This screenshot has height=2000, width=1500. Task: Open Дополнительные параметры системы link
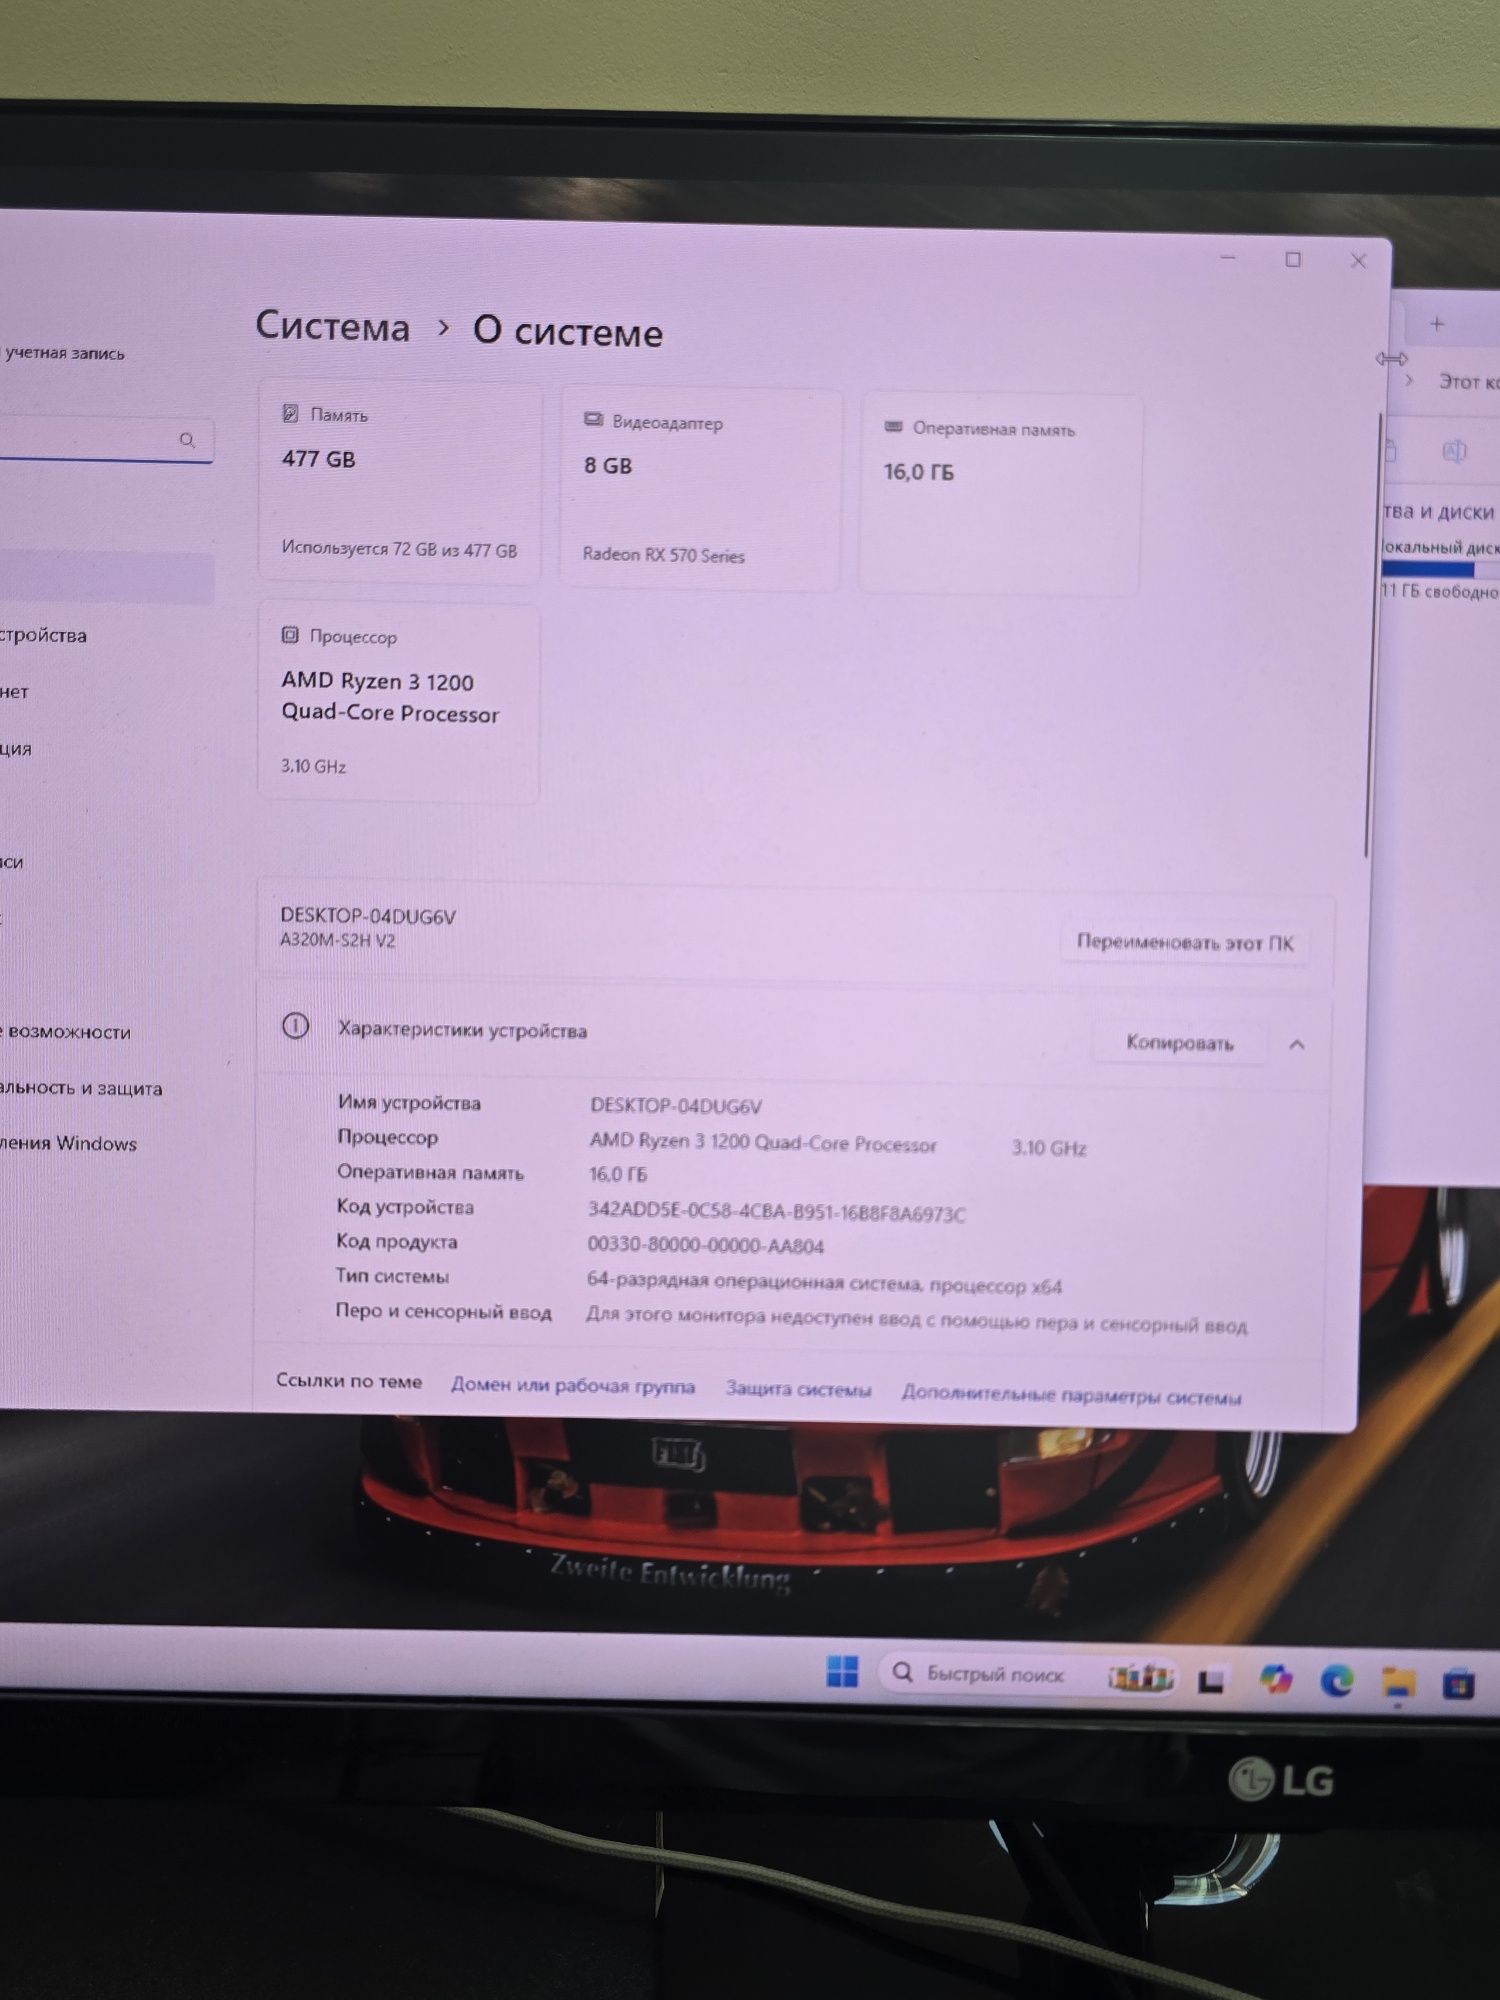(x=1071, y=1395)
